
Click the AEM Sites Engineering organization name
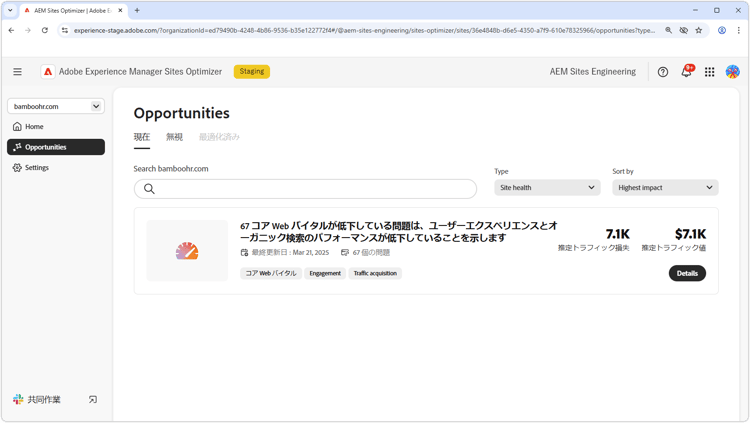(x=593, y=72)
